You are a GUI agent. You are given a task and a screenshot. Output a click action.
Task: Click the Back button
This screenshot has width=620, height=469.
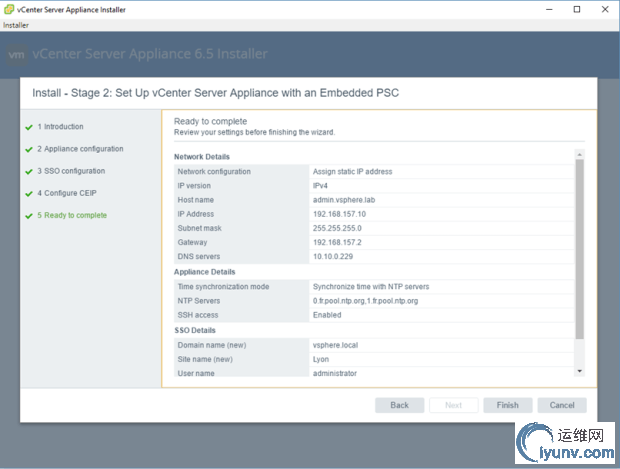399,405
